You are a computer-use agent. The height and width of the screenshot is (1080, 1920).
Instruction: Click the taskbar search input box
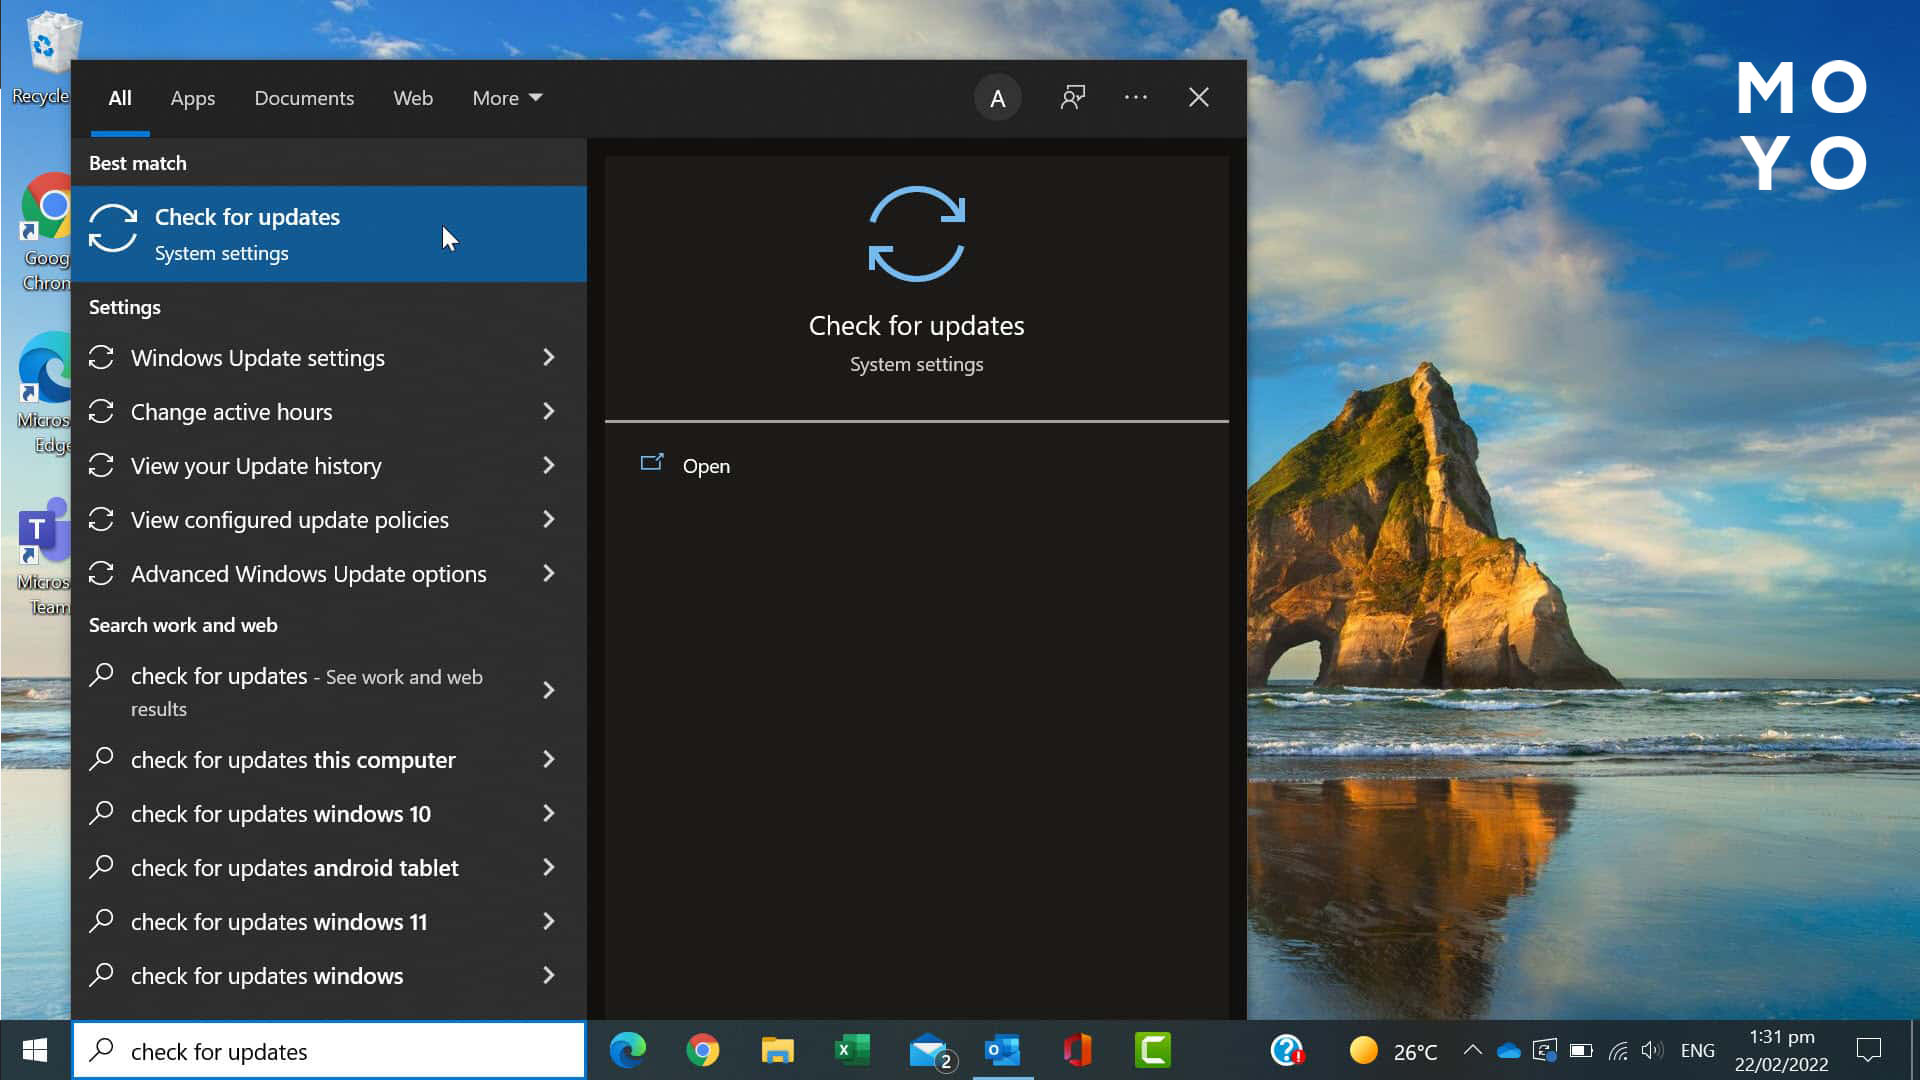[x=329, y=1051]
